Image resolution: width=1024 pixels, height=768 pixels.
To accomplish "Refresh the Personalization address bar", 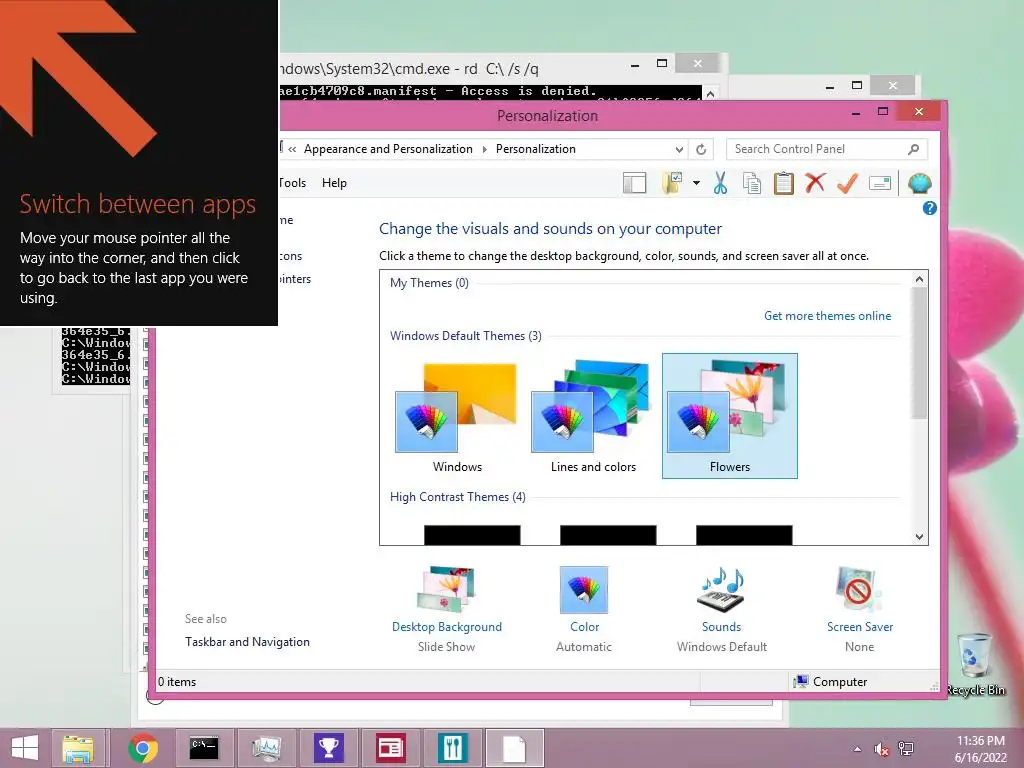I will click(701, 150).
